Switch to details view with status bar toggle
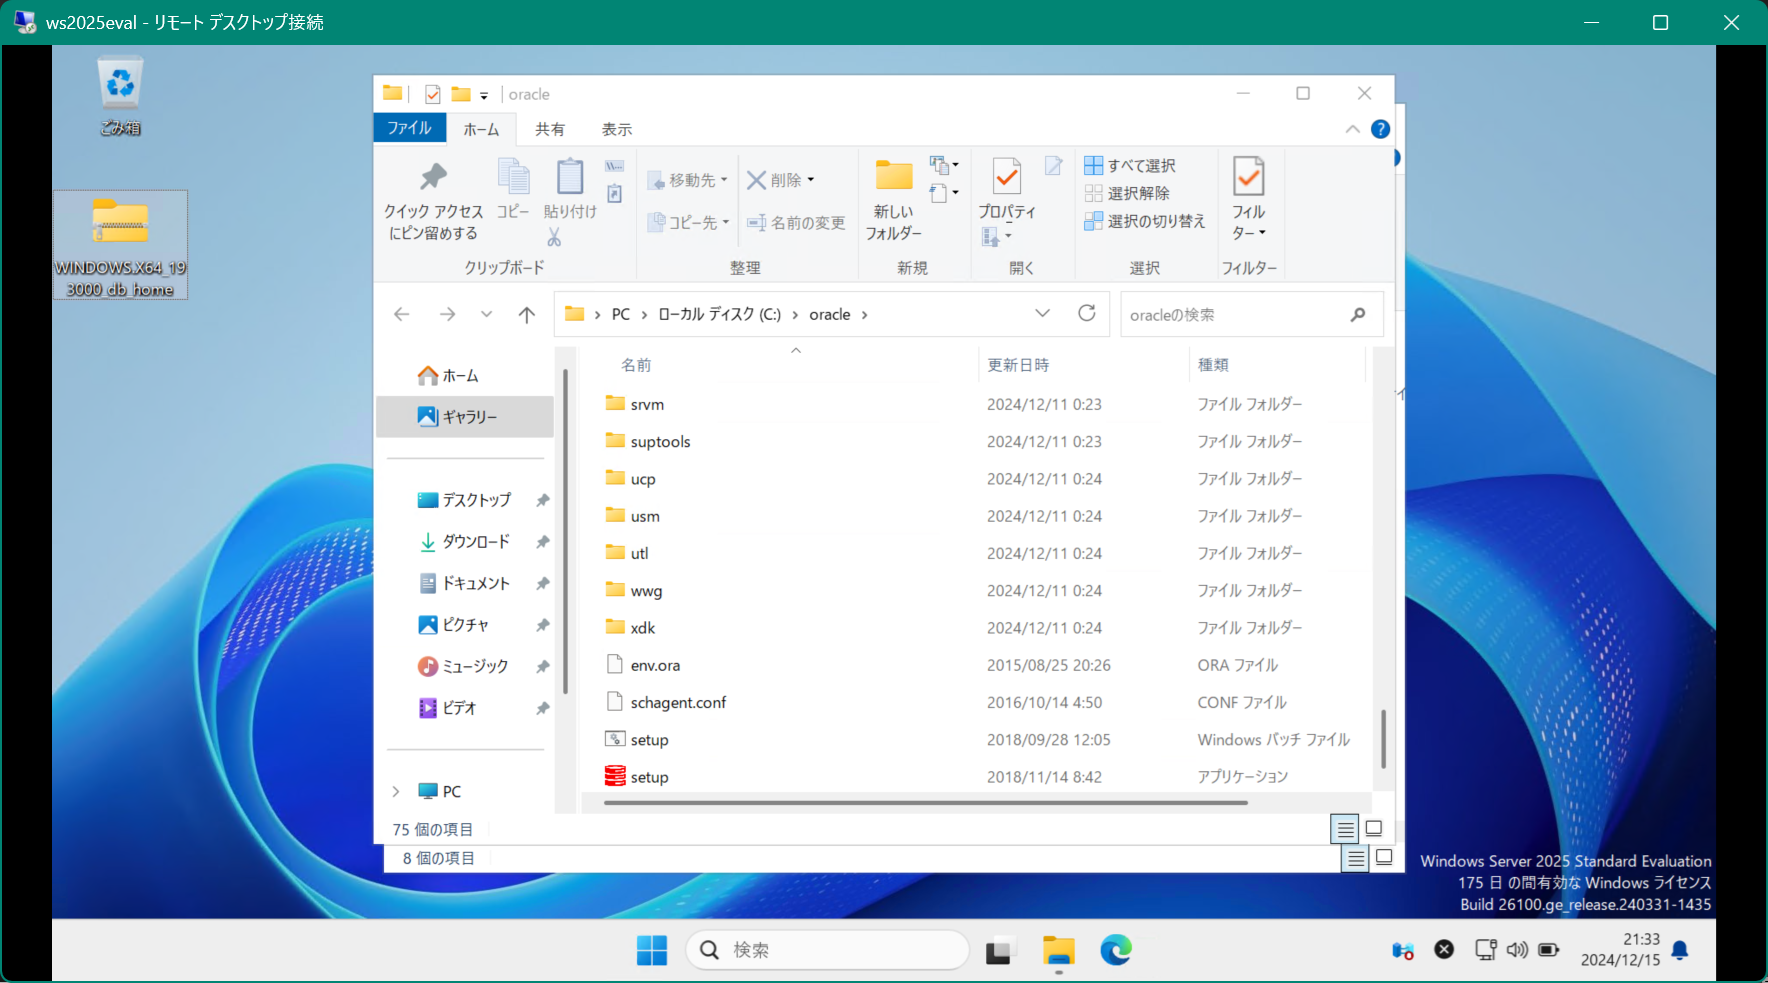 coord(1345,828)
